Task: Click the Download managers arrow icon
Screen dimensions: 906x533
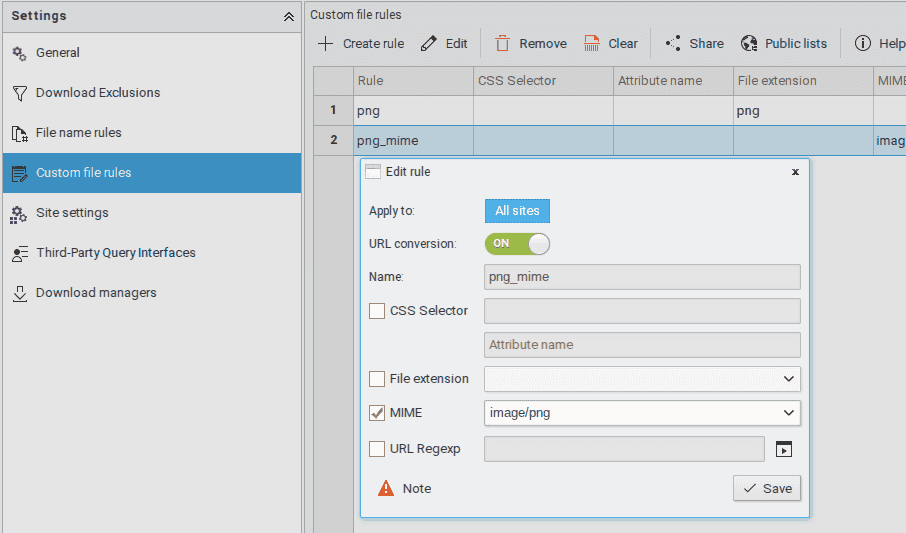Action: click(20, 294)
